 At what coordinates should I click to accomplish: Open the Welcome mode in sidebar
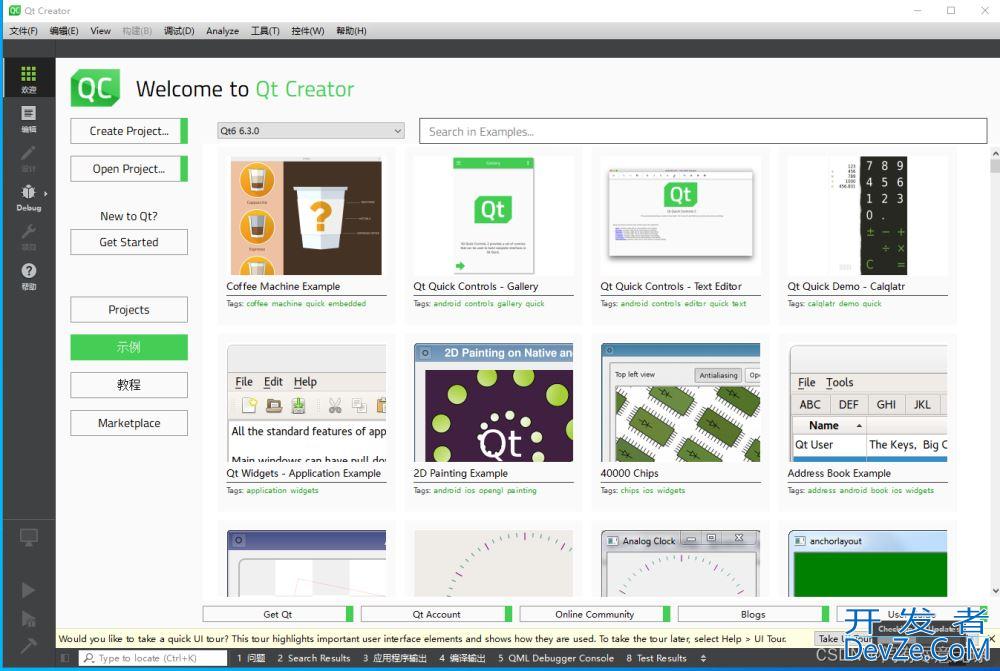(29, 78)
